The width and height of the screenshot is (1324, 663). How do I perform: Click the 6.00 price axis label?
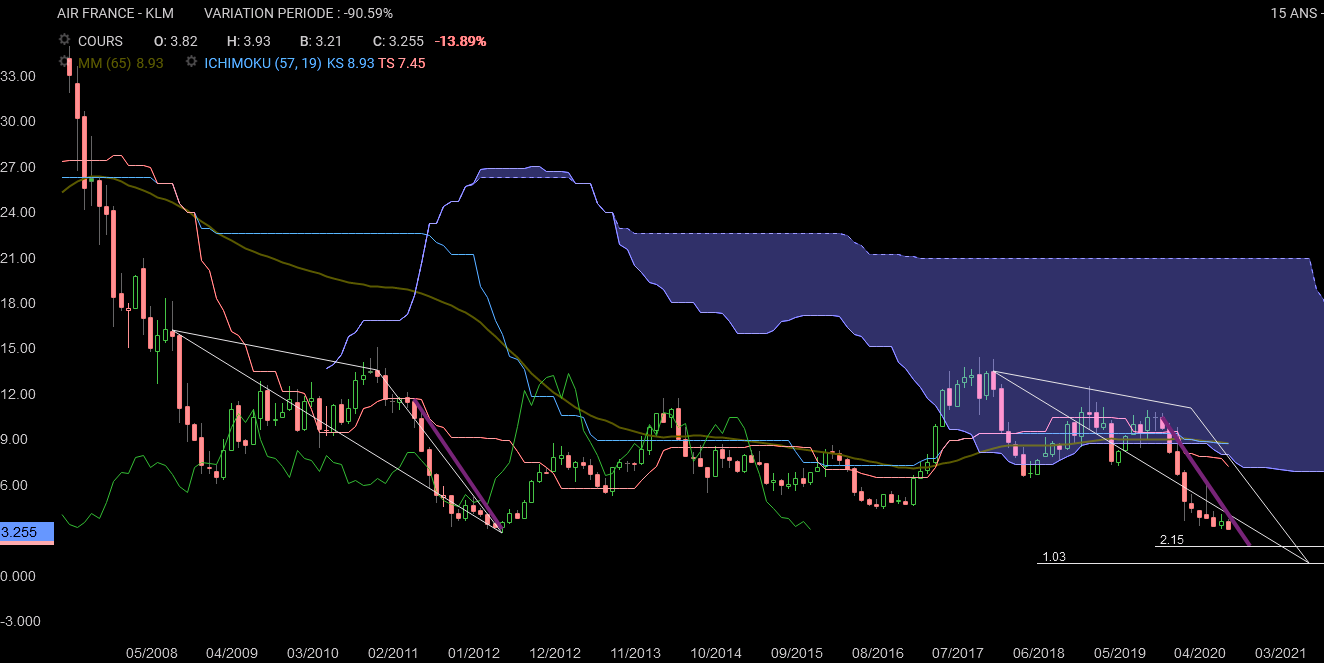(20, 485)
